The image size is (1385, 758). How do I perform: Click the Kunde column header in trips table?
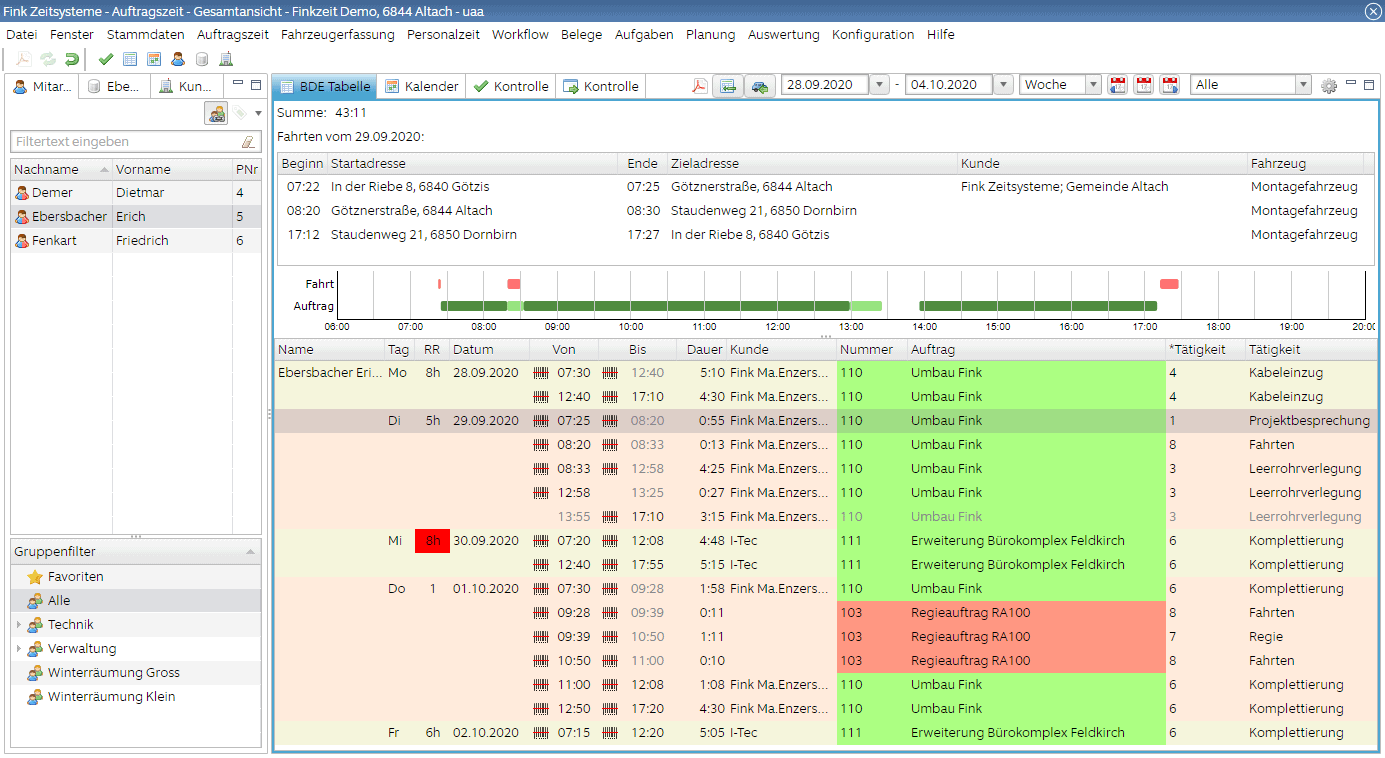tap(1101, 163)
